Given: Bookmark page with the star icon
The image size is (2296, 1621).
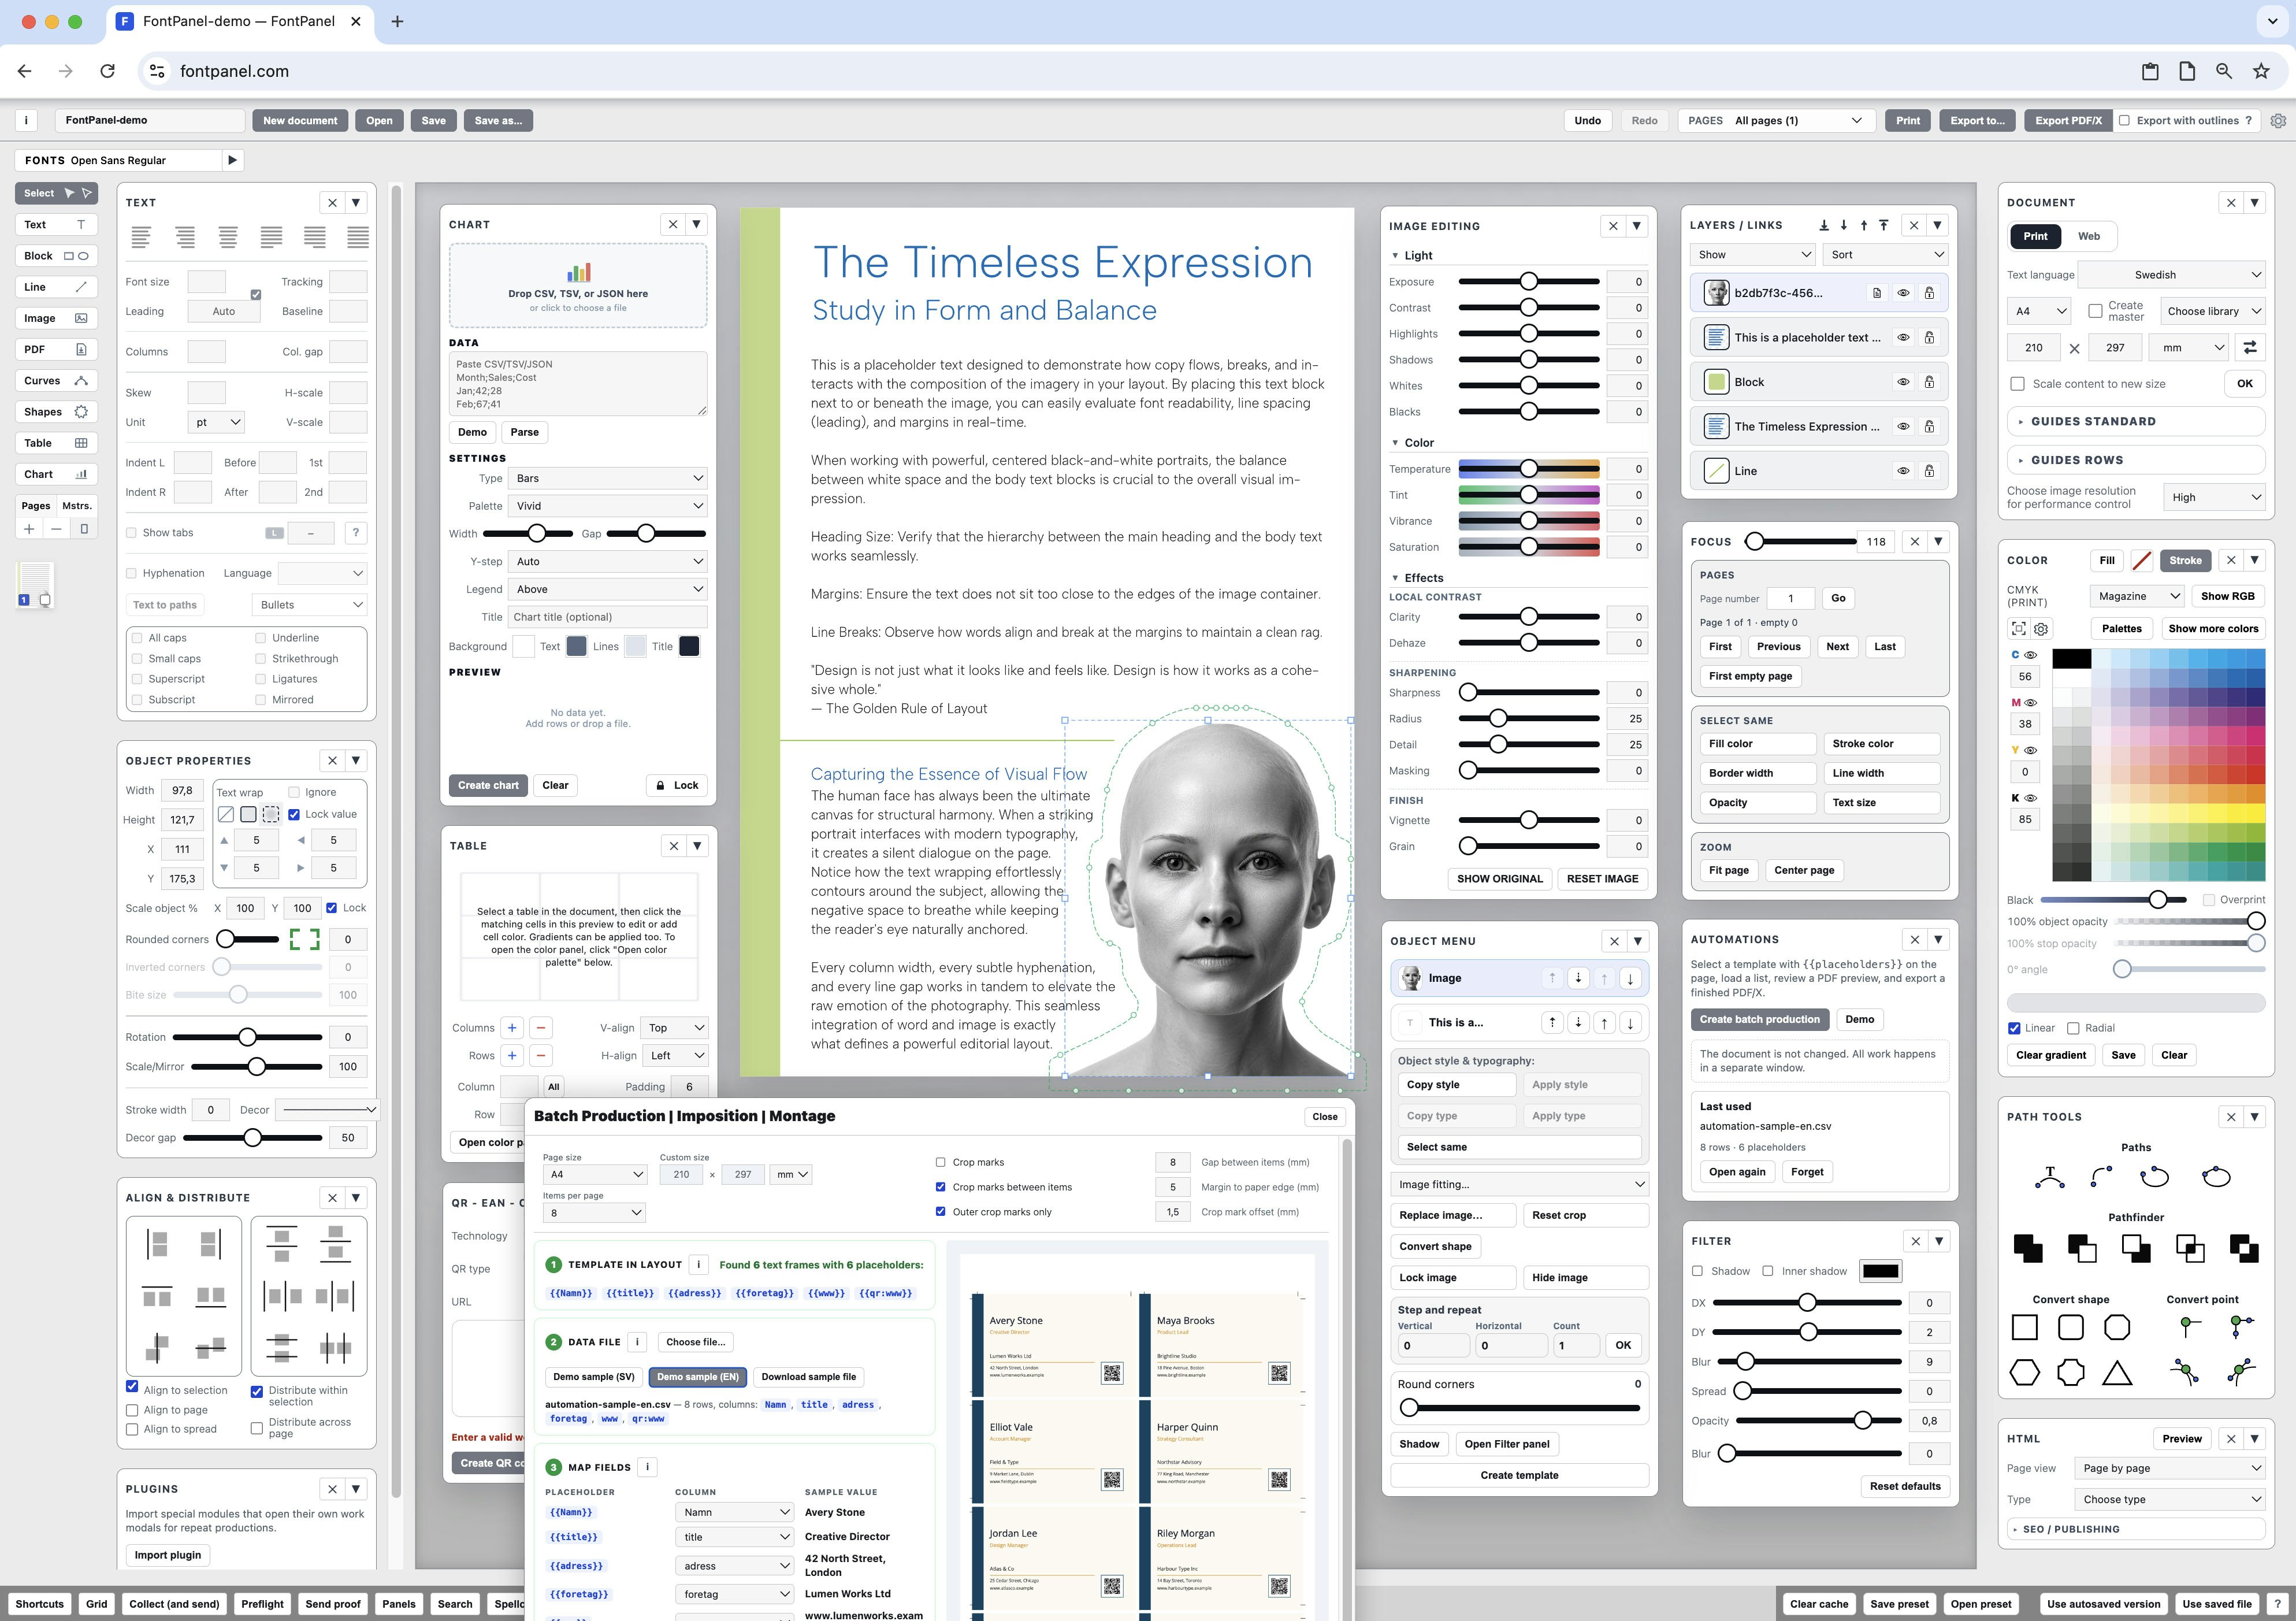Looking at the screenshot, I should click(x=2261, y=71).
